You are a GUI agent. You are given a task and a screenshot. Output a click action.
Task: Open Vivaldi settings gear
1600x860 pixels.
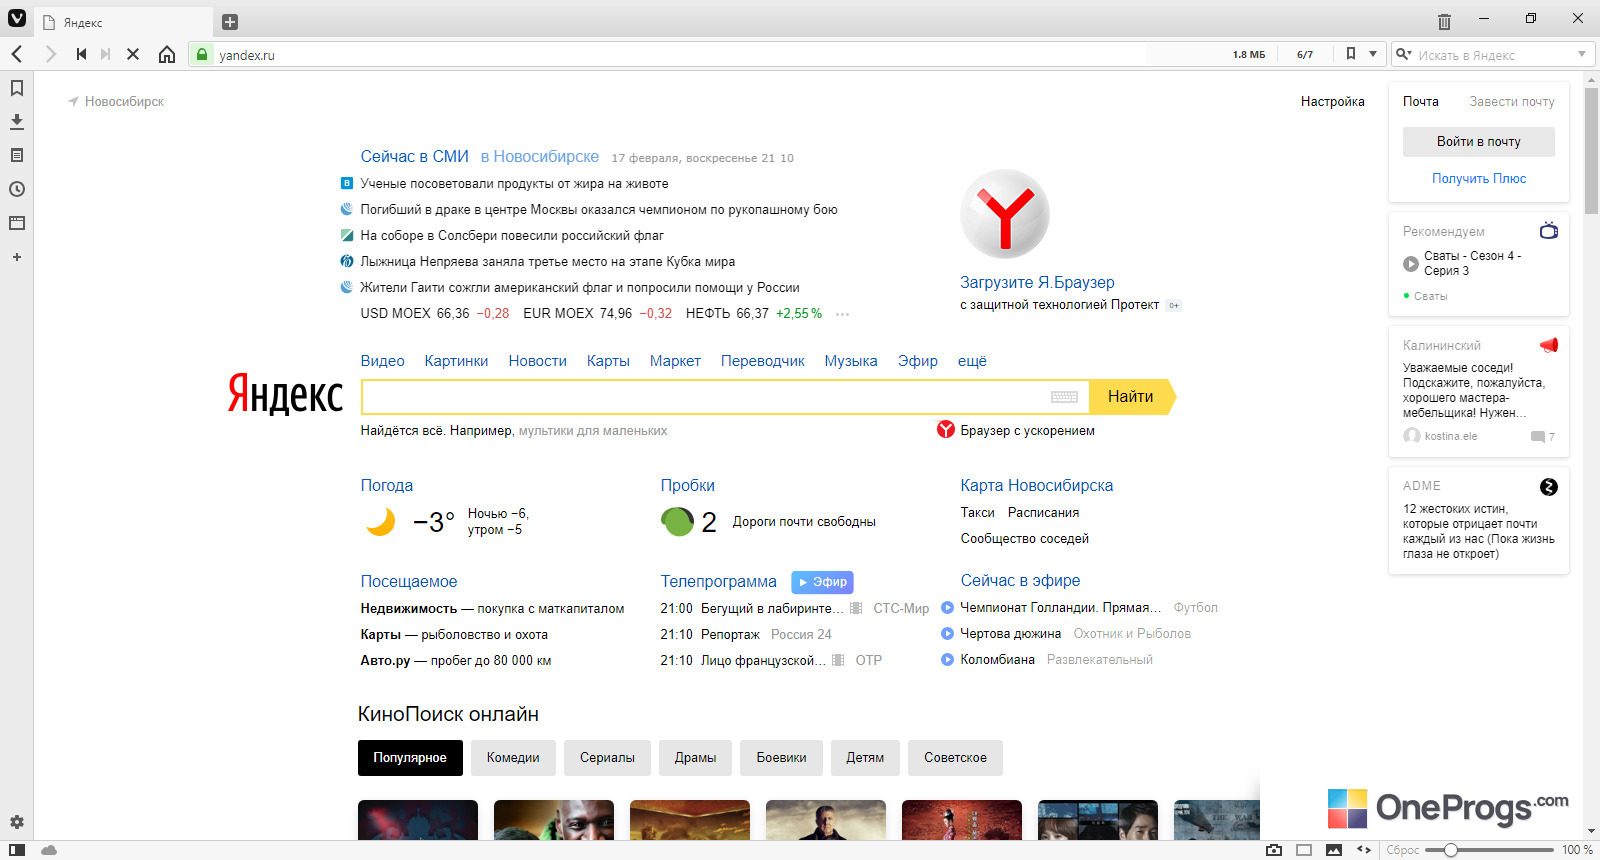17,822
